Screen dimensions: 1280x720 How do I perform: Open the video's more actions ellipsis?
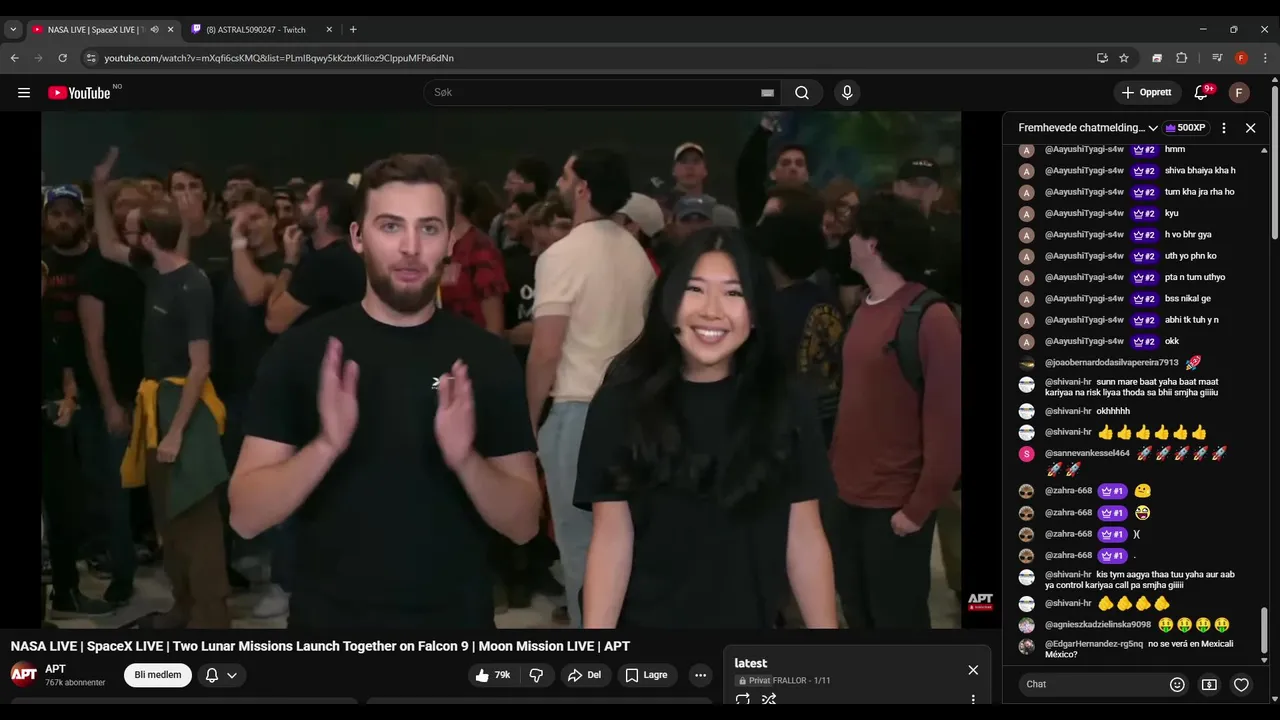pos(700,675)
